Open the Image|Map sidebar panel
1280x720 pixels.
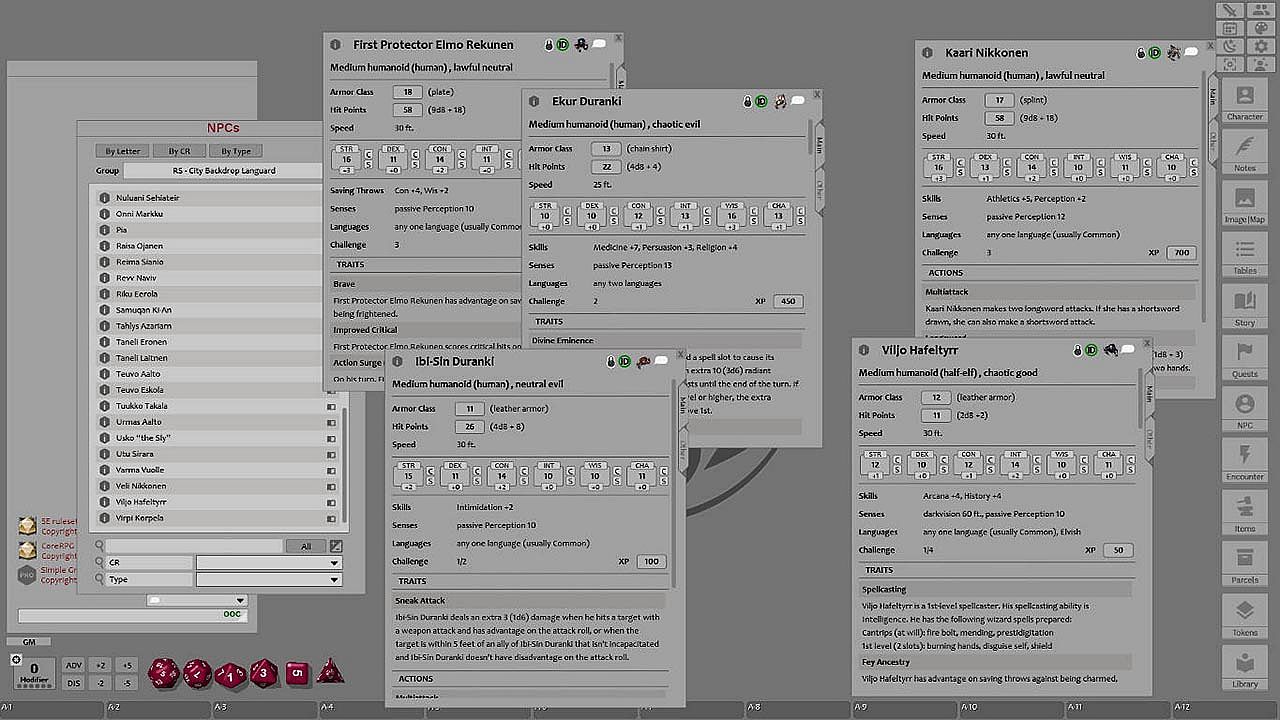tap(1245, 205)
